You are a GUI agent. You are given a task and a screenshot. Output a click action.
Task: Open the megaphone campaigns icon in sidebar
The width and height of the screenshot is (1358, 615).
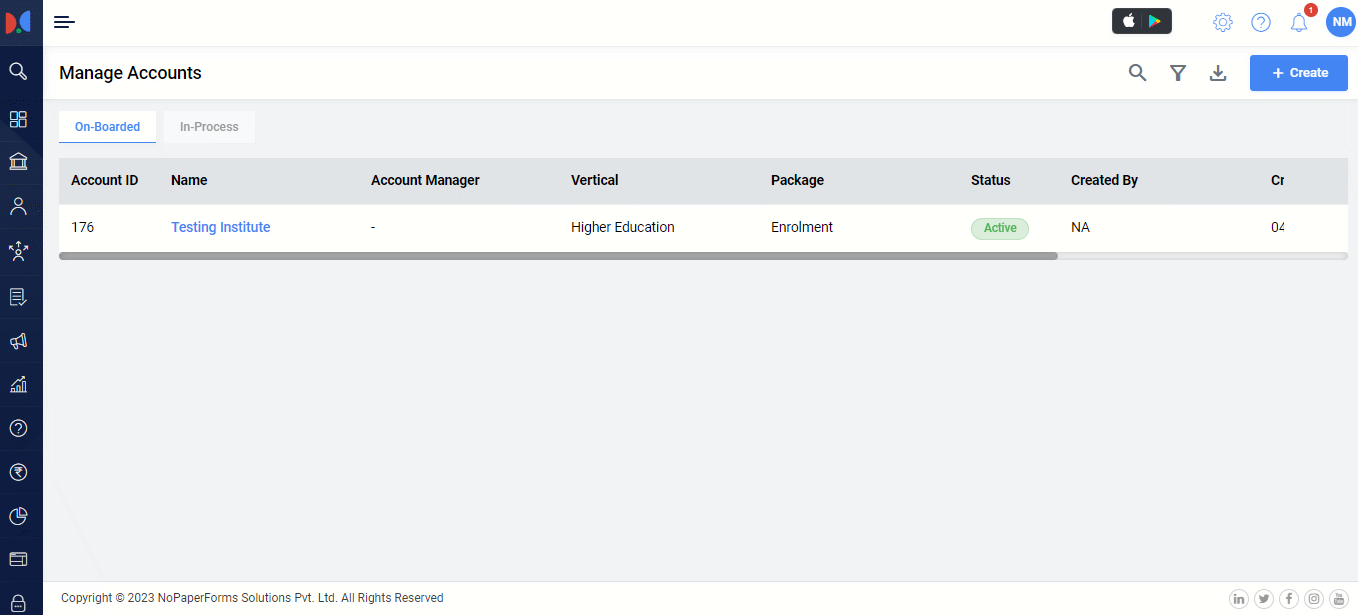click(18, 341)
